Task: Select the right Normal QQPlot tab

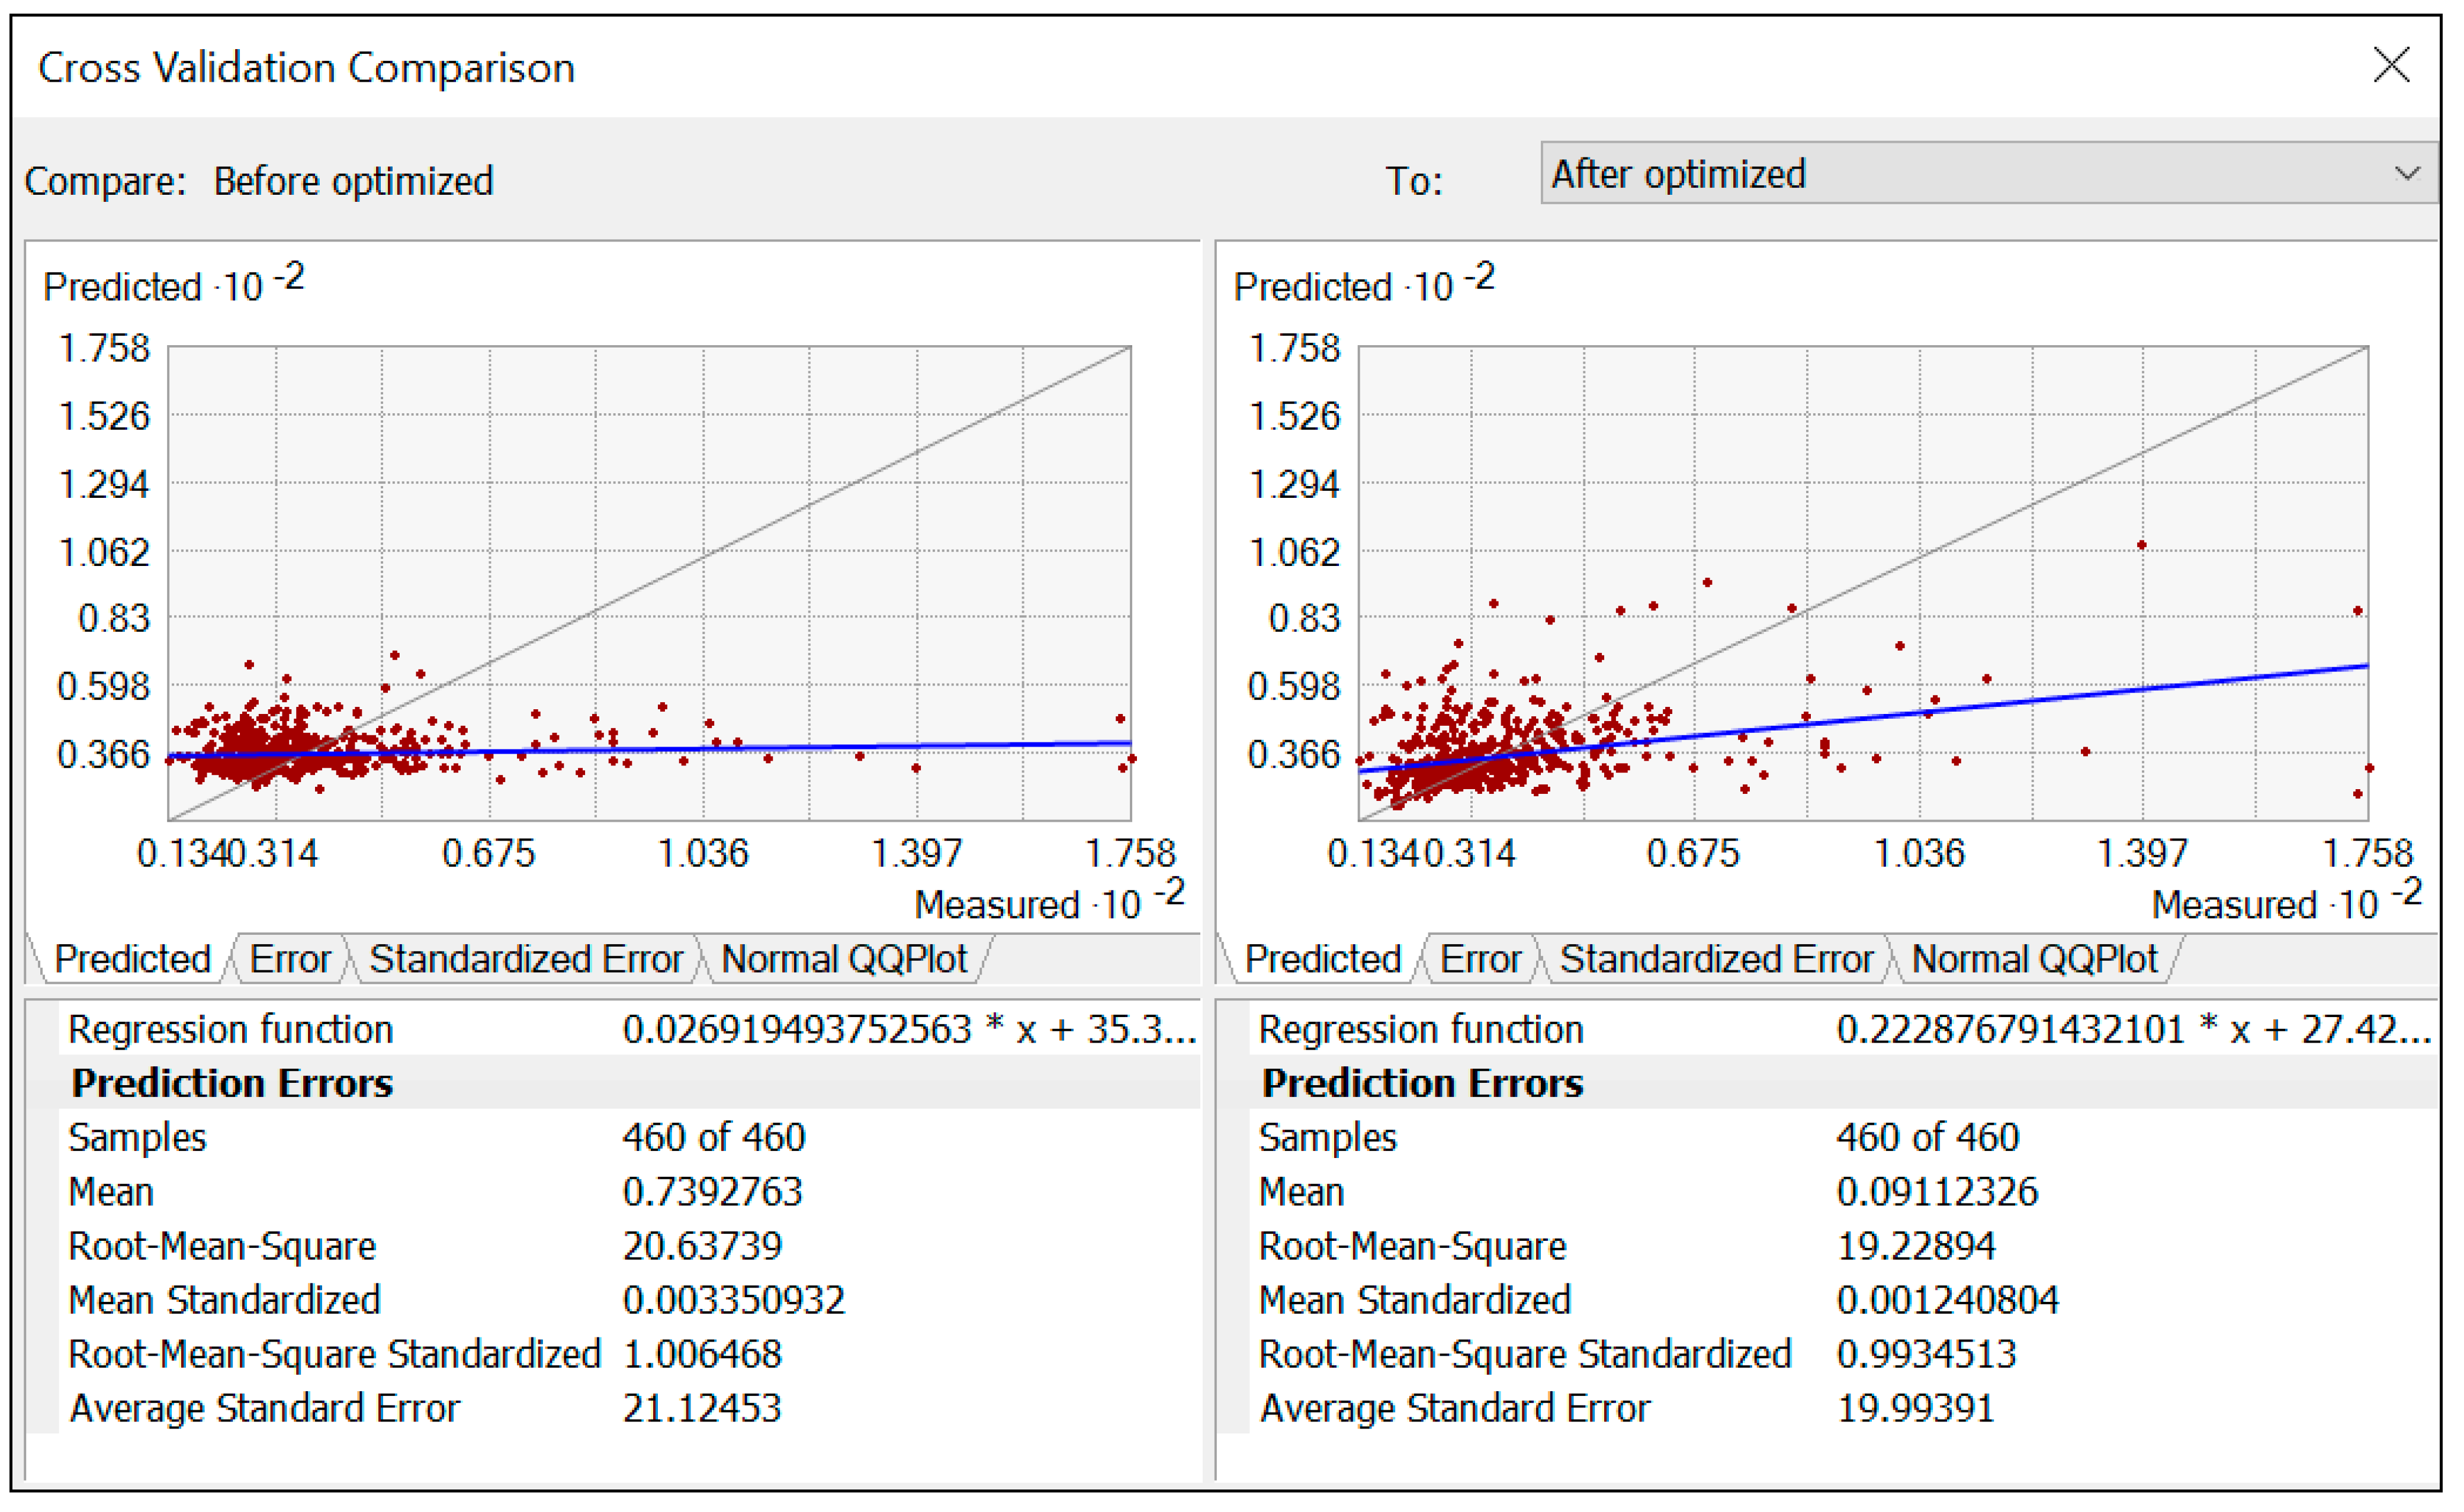Action: (x=2034, y=959)
